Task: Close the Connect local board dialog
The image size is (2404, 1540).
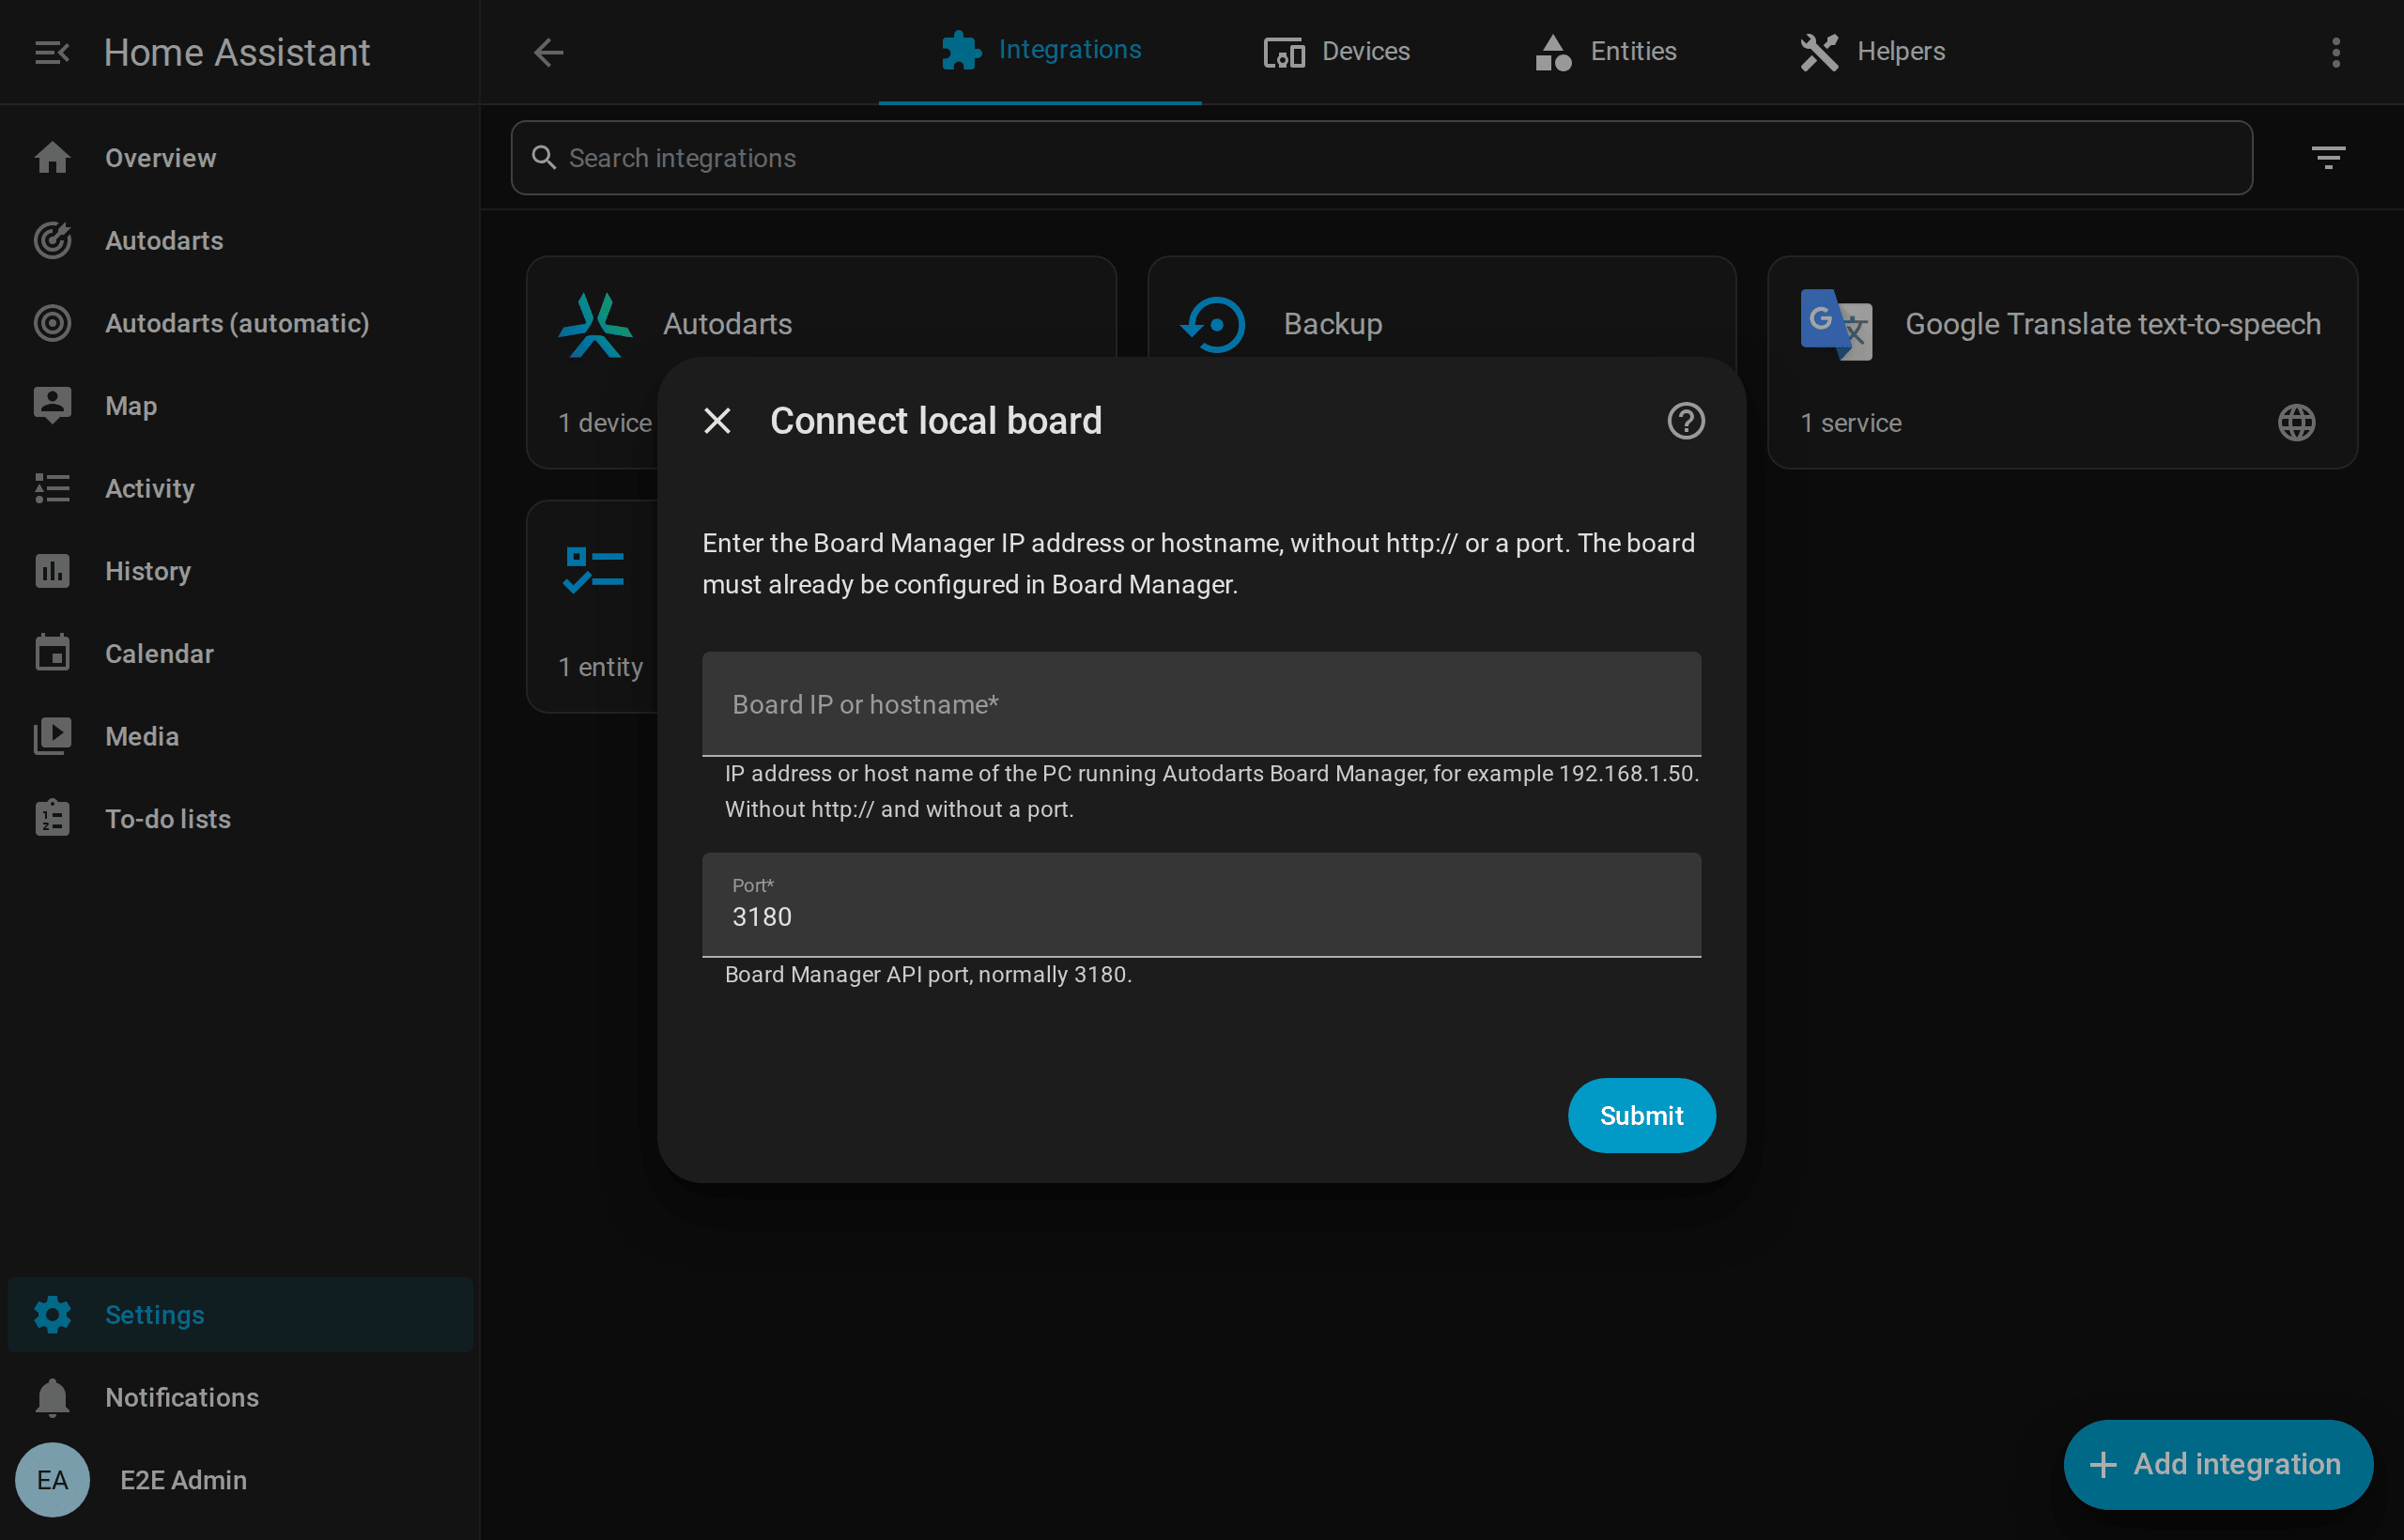Action: click(x=717, y=421)
